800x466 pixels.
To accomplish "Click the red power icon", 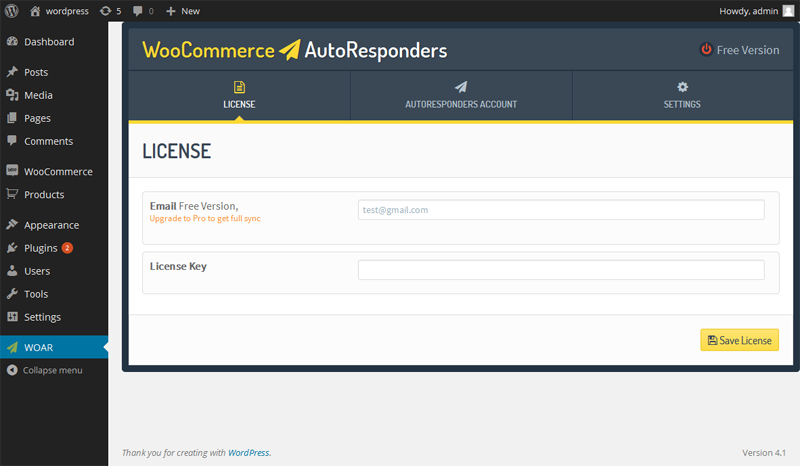I will click(706, 49).
